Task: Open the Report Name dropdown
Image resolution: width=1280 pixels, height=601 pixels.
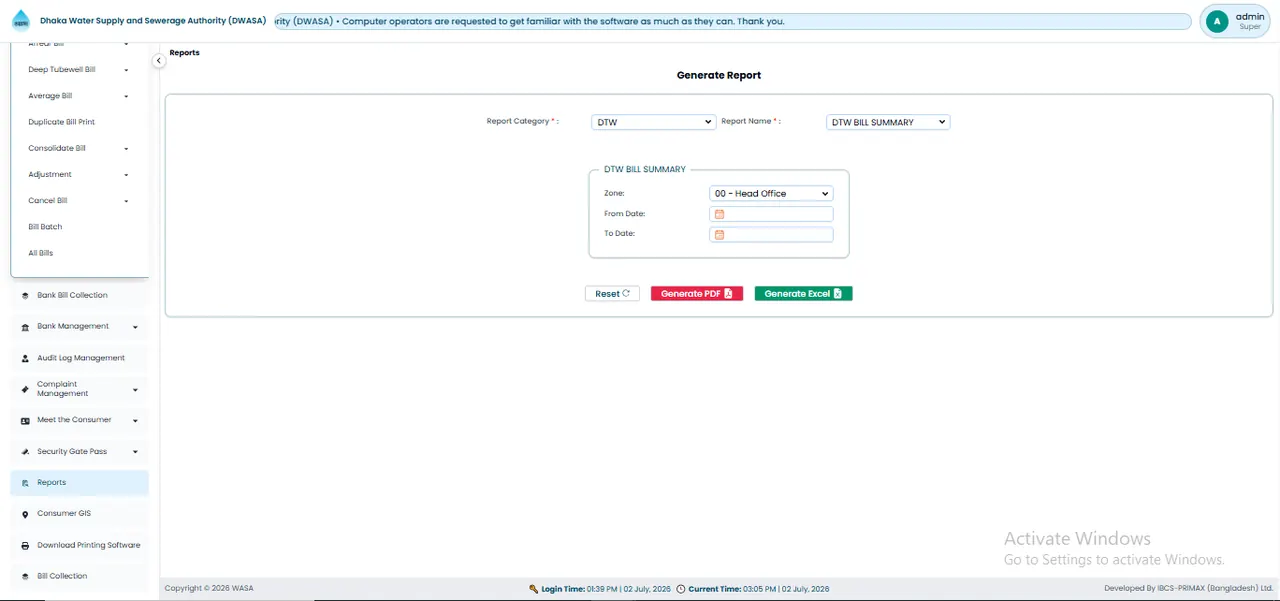Action: coord(888,122)
